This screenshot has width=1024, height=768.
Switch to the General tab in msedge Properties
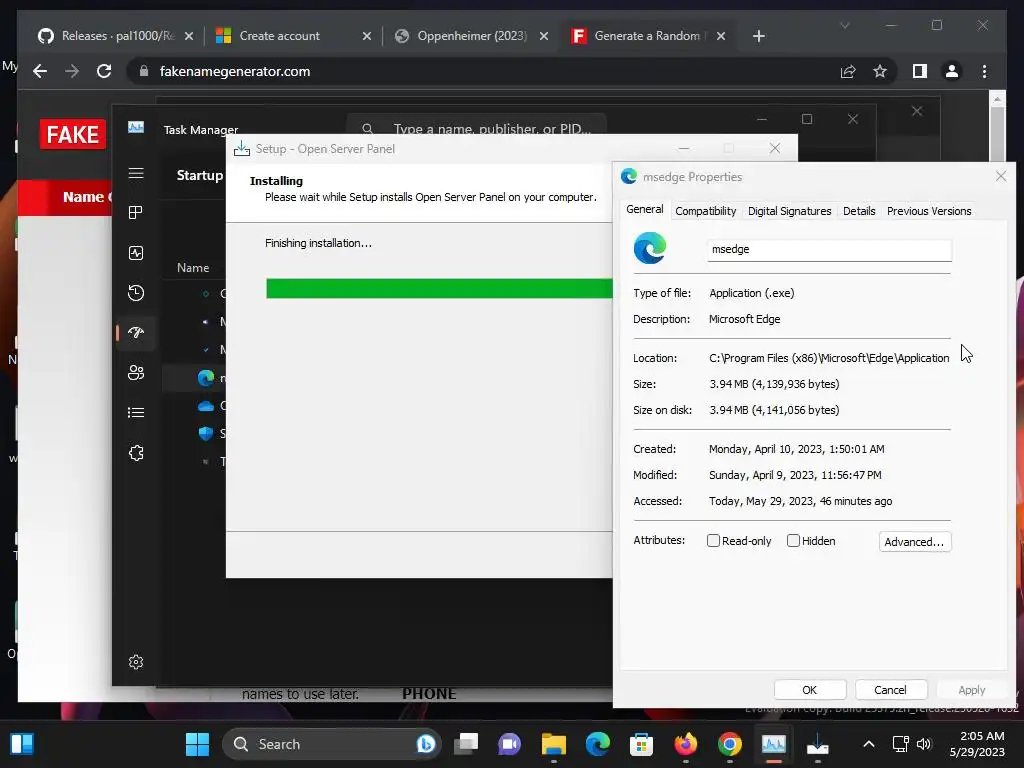pyautogui.click(x=645, y=210)
